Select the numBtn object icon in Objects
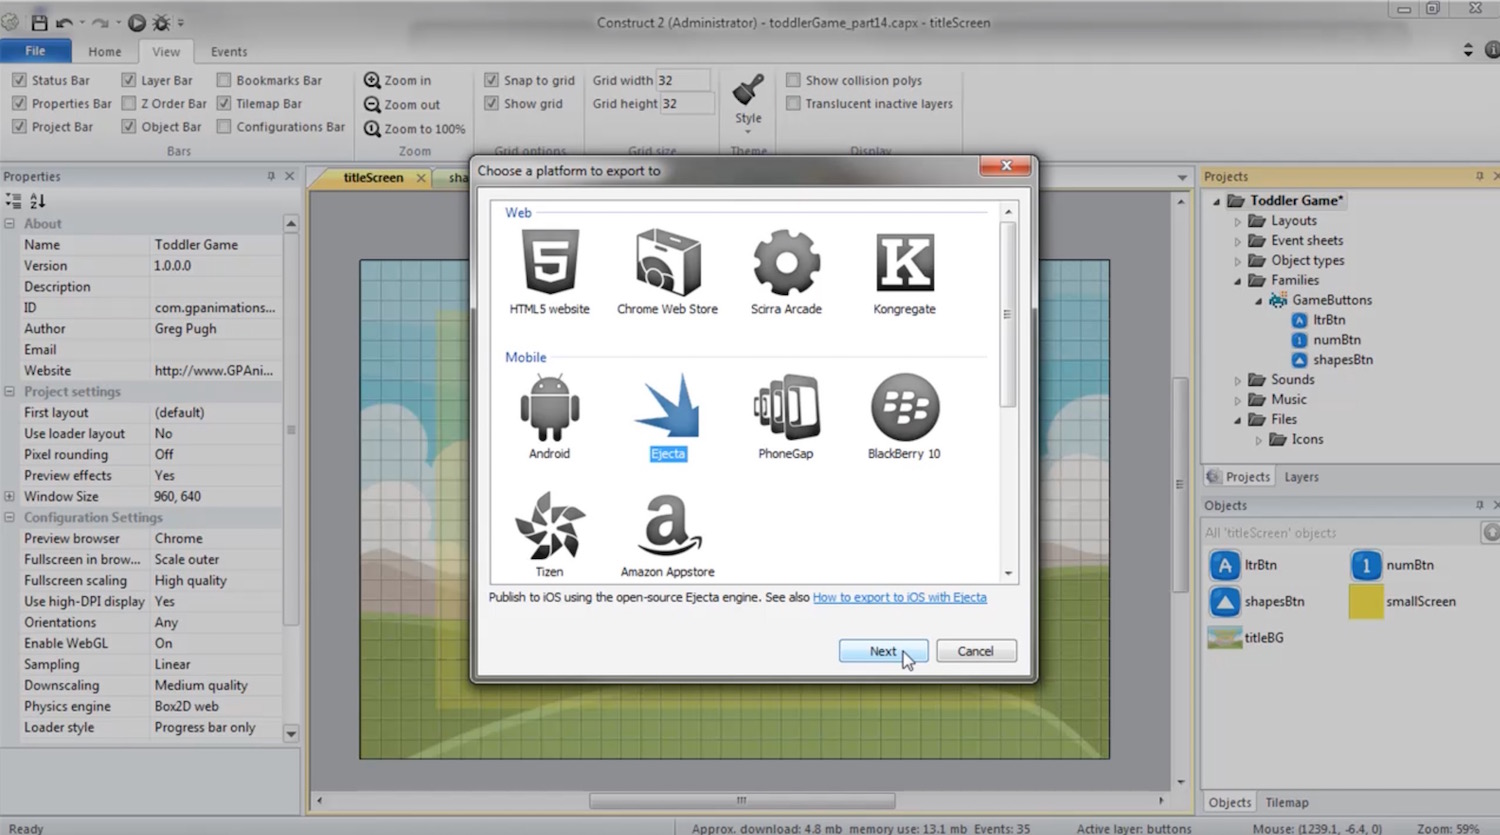The width and height of the screenshot is (1500, 835). pyautogui.click(x=1366, y=565)
